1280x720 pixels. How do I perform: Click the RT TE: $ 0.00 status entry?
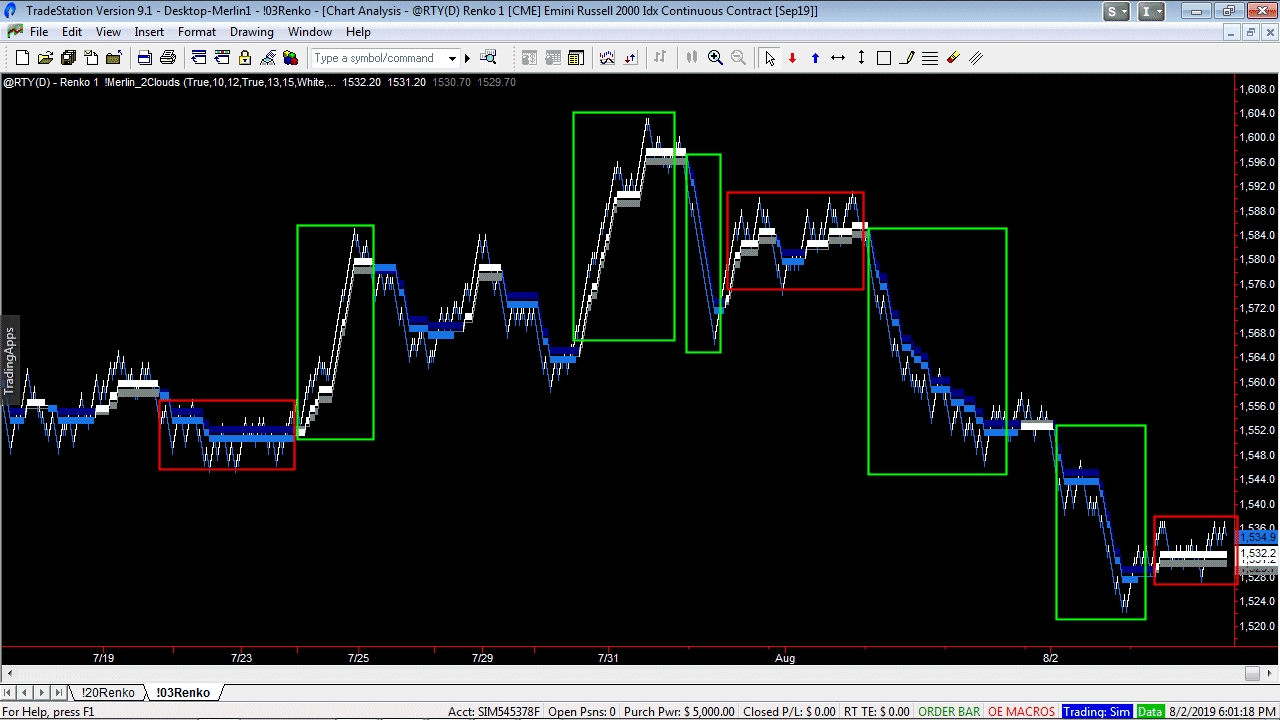875,712
